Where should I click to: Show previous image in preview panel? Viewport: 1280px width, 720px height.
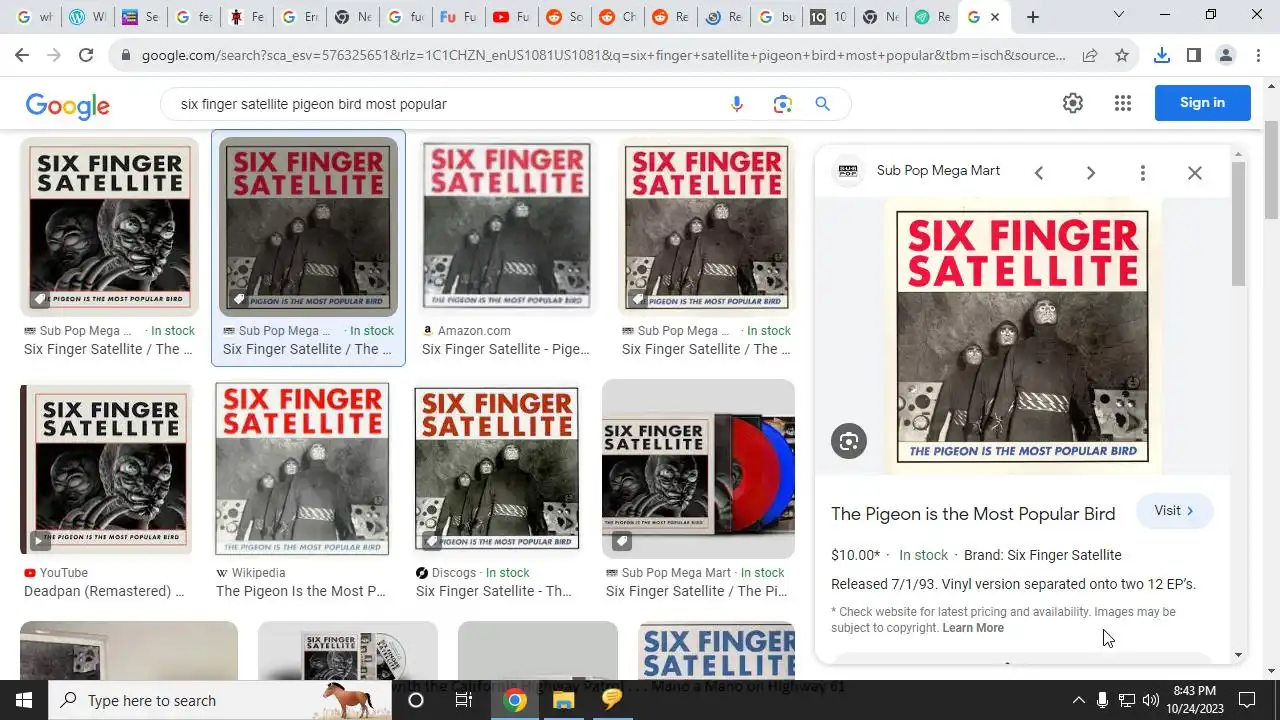tap(1039, 173)
